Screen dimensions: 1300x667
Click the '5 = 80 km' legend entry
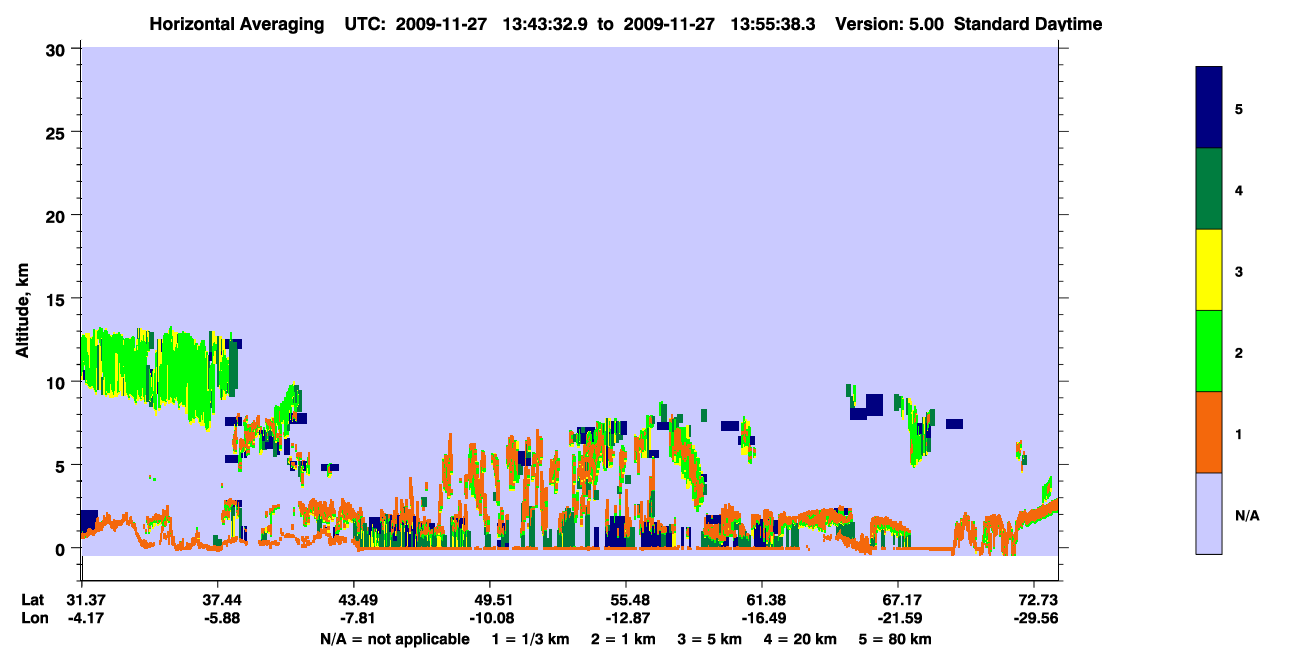(x=896, y=639)
